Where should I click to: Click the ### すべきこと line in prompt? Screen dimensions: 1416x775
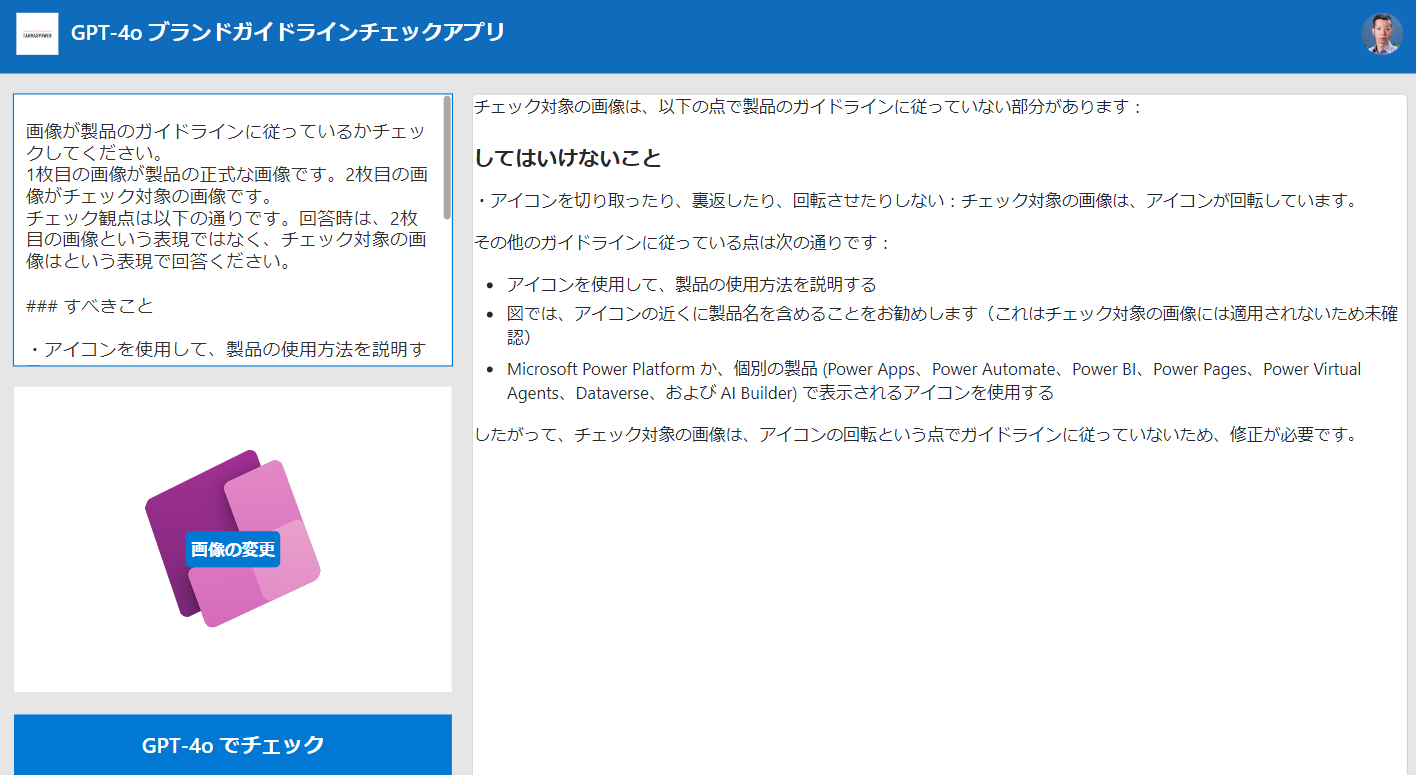(90, 305)
